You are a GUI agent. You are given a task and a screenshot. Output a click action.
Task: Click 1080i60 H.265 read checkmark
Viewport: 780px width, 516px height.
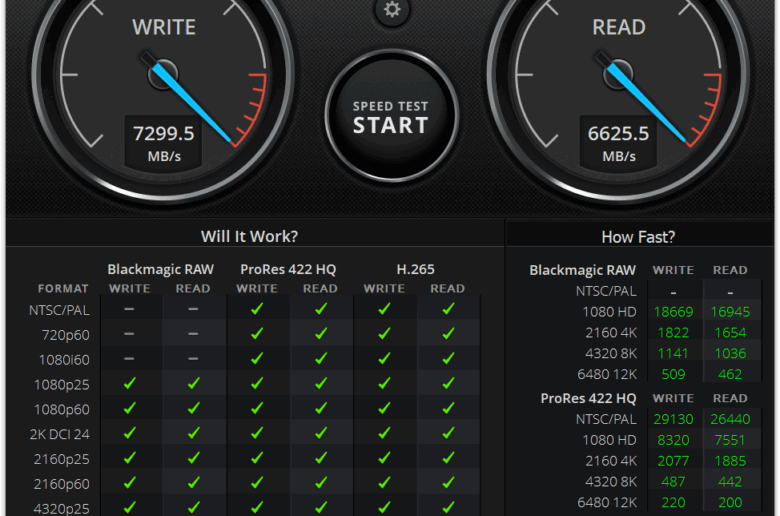pos(448,358)
